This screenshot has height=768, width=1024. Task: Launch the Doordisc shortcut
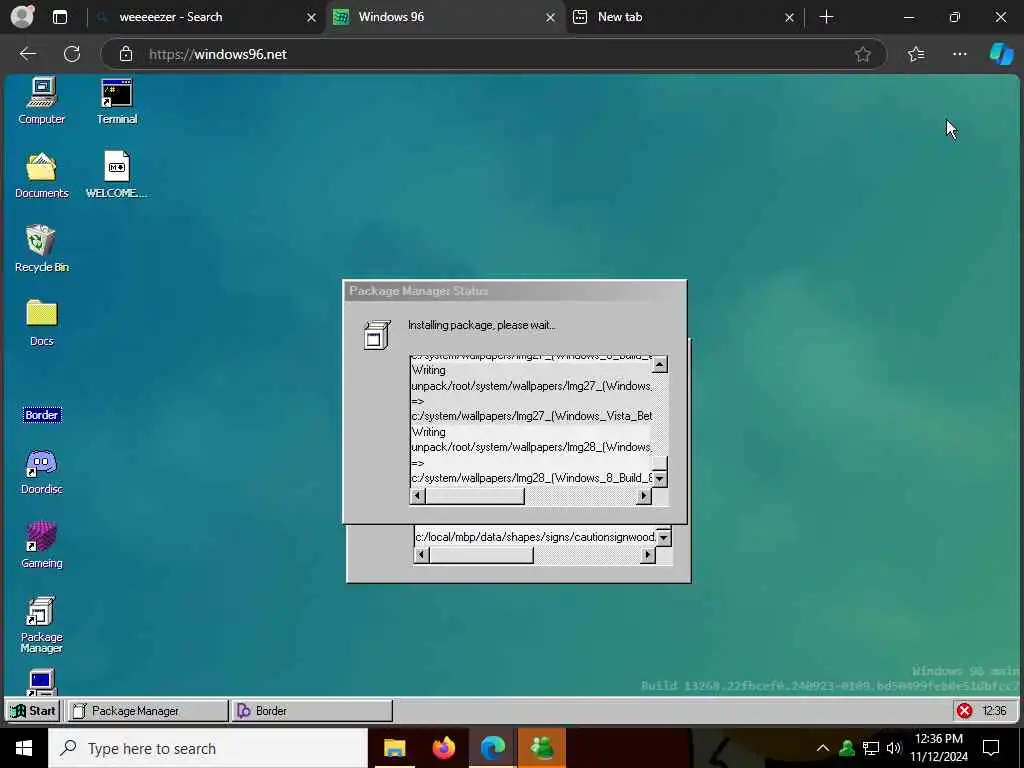coord(42,470)
